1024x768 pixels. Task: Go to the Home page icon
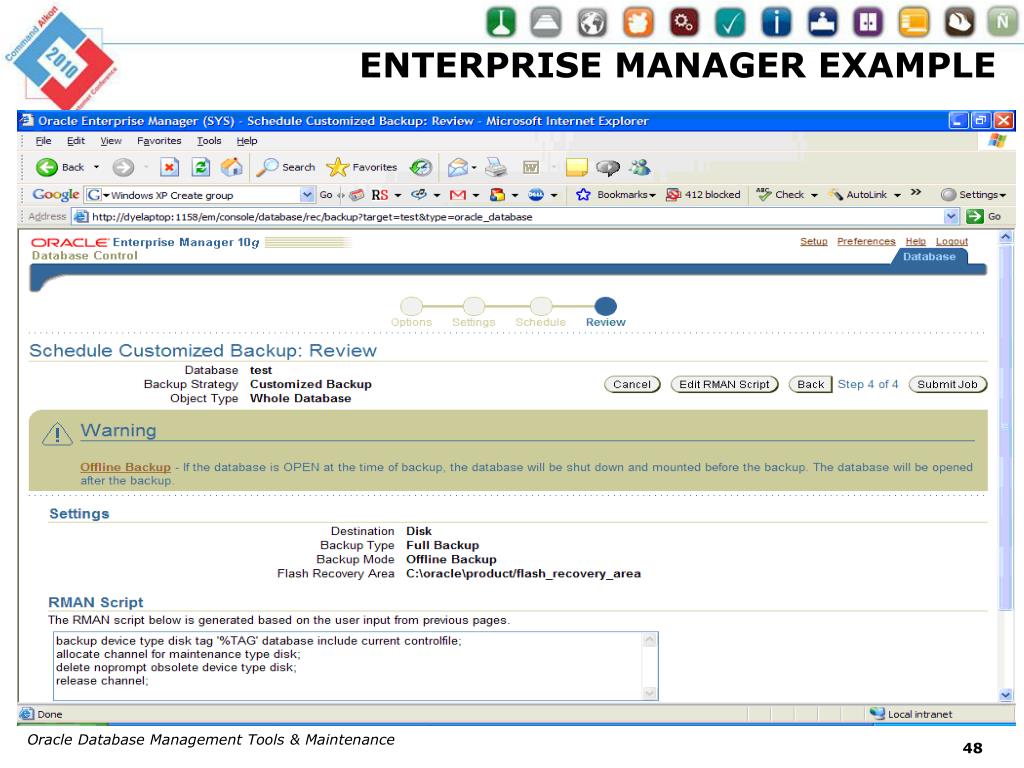(x=231, y=167)
